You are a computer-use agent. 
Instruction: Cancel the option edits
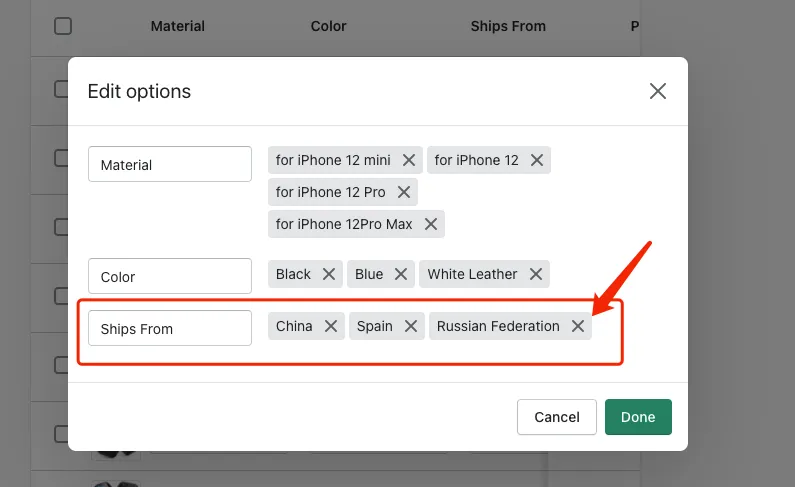point(557,417)
